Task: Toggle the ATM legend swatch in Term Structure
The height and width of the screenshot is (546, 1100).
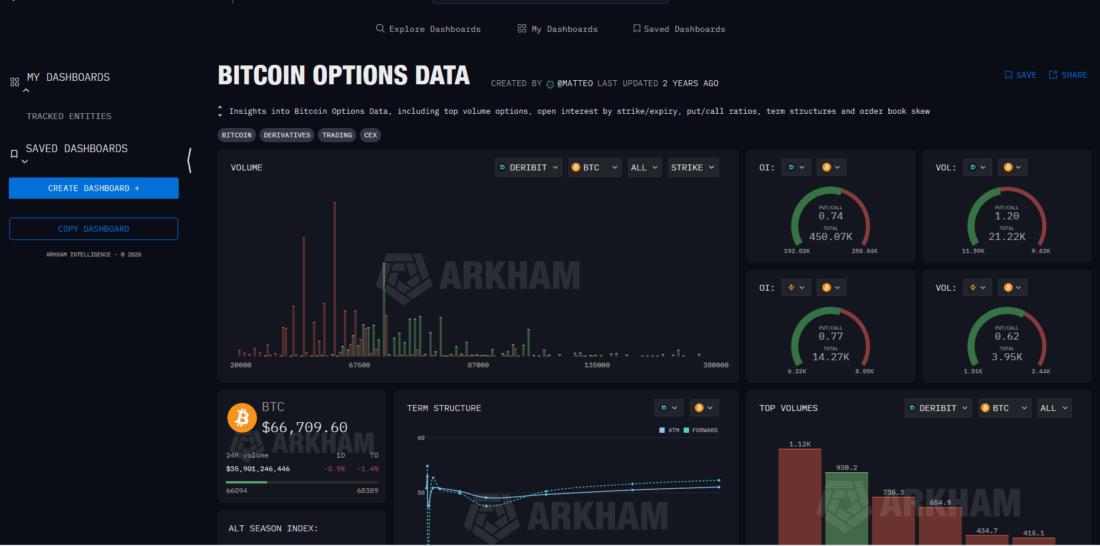Action: 662,430
